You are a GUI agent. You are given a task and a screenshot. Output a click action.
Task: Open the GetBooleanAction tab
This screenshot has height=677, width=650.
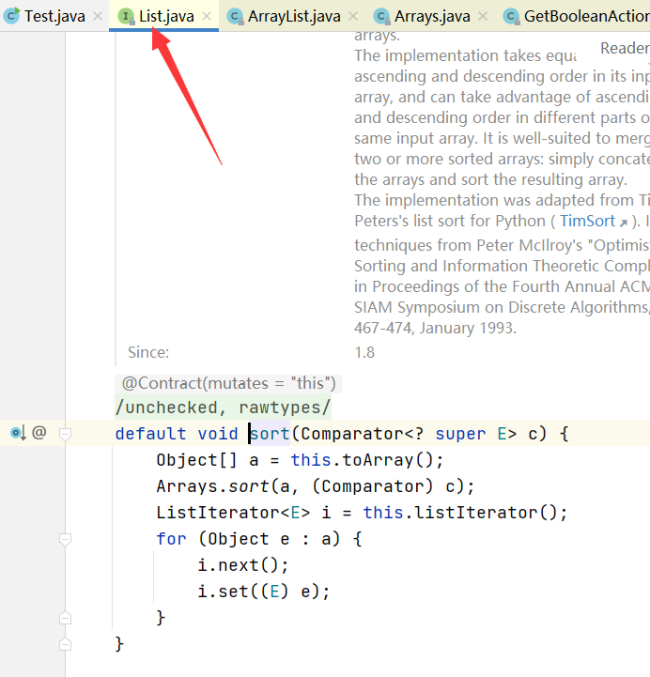tap(587, 16)
